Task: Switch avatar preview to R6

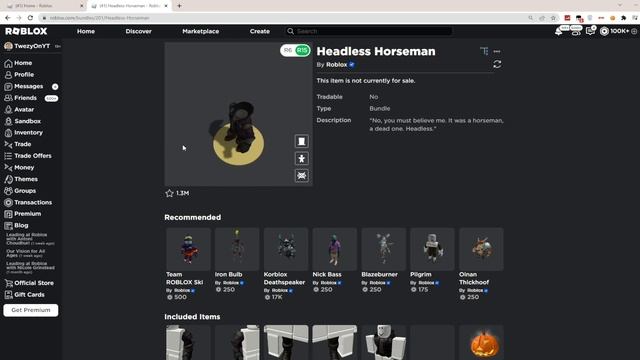Action: (x=288, y=50)
